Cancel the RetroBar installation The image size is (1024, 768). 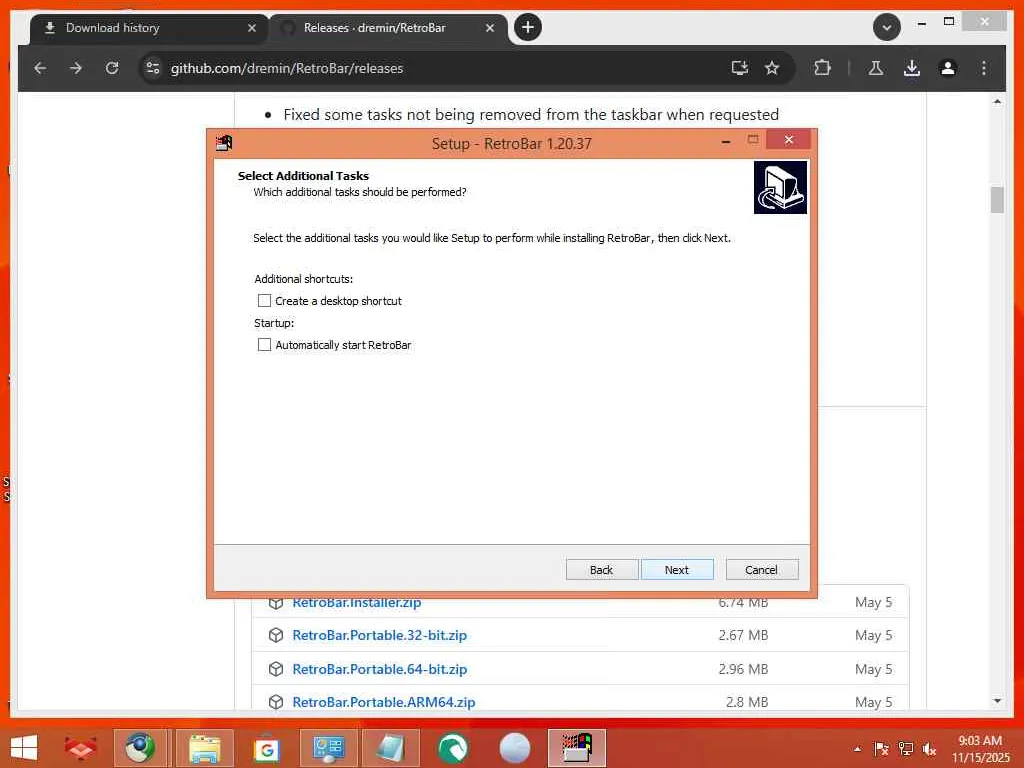pos(761,569)
